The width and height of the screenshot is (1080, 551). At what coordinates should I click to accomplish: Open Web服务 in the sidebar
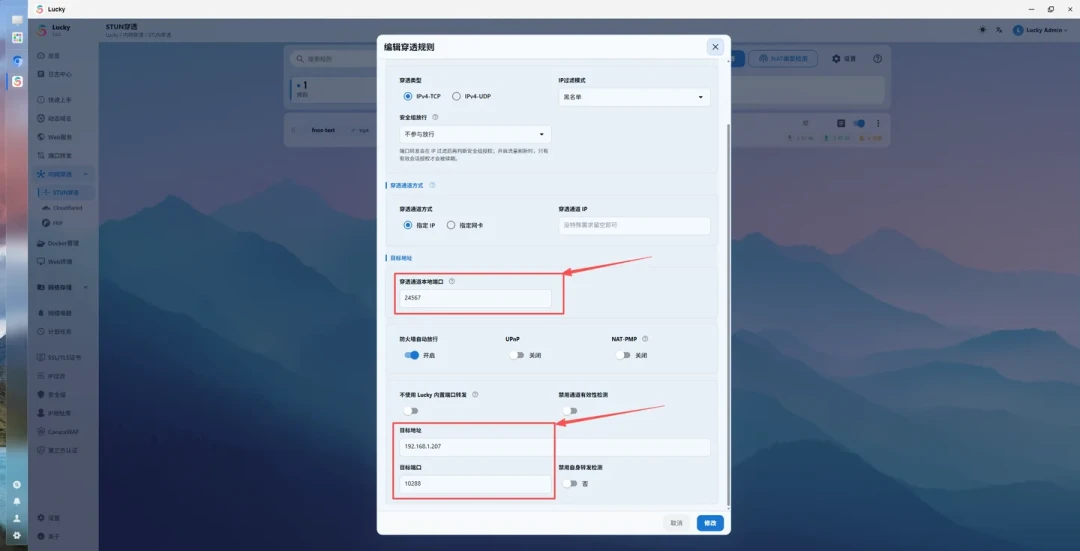tap(62, 137)
